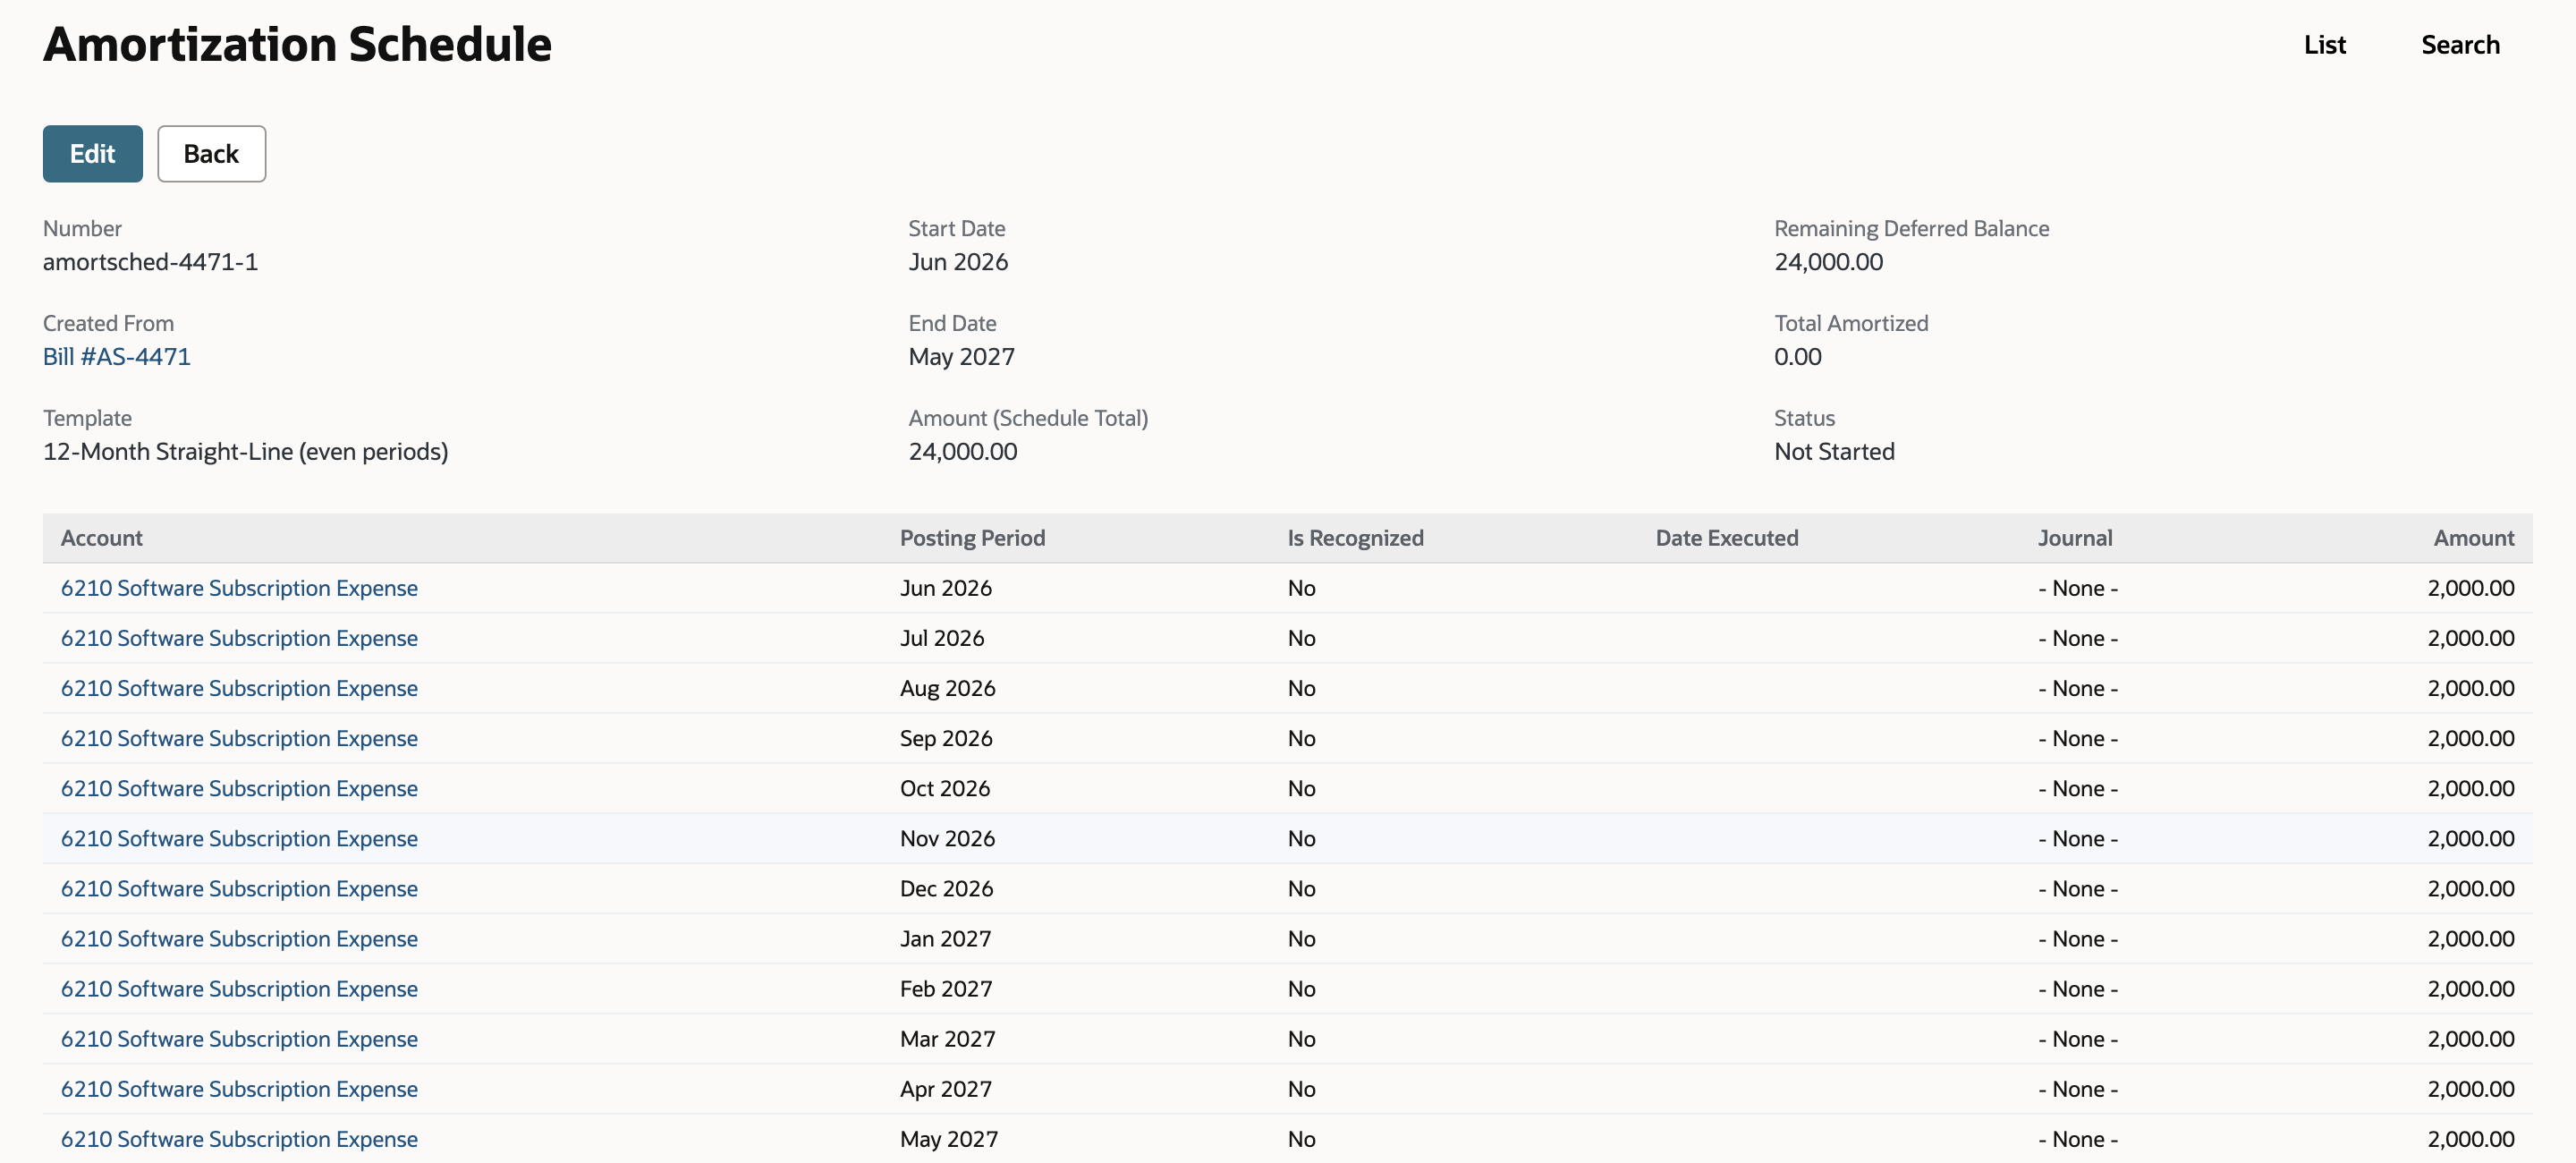Select Total Amortized value 0.00

(1797, 357)
